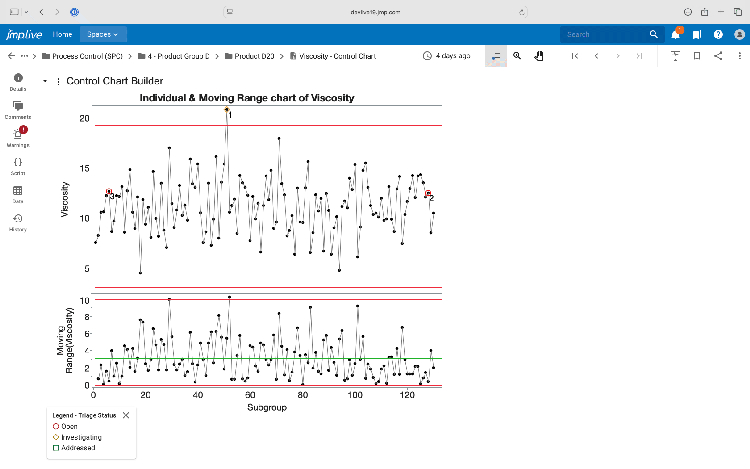Open the Script panel icon
The height and width of the screenshot is (469, 750).
(18, 163)
